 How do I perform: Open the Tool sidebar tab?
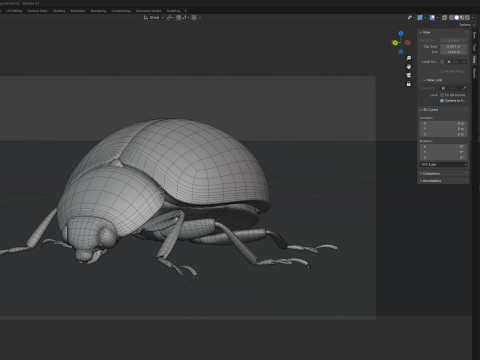pos(474,48)
